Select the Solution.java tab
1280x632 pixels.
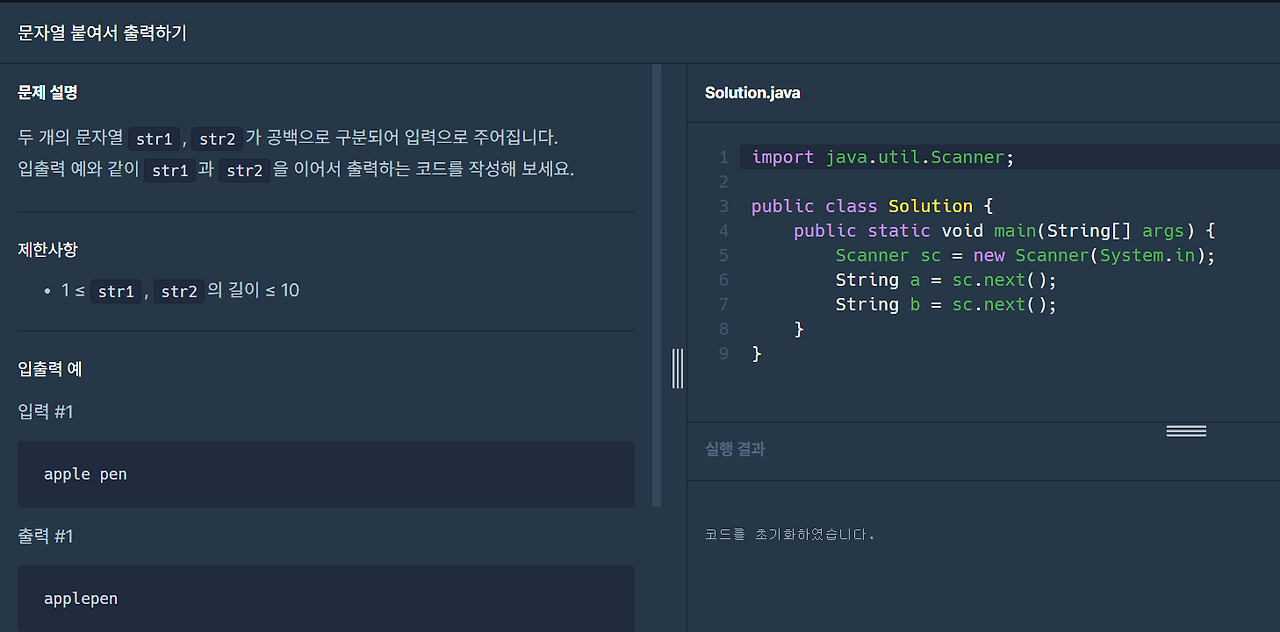[752, 92]
